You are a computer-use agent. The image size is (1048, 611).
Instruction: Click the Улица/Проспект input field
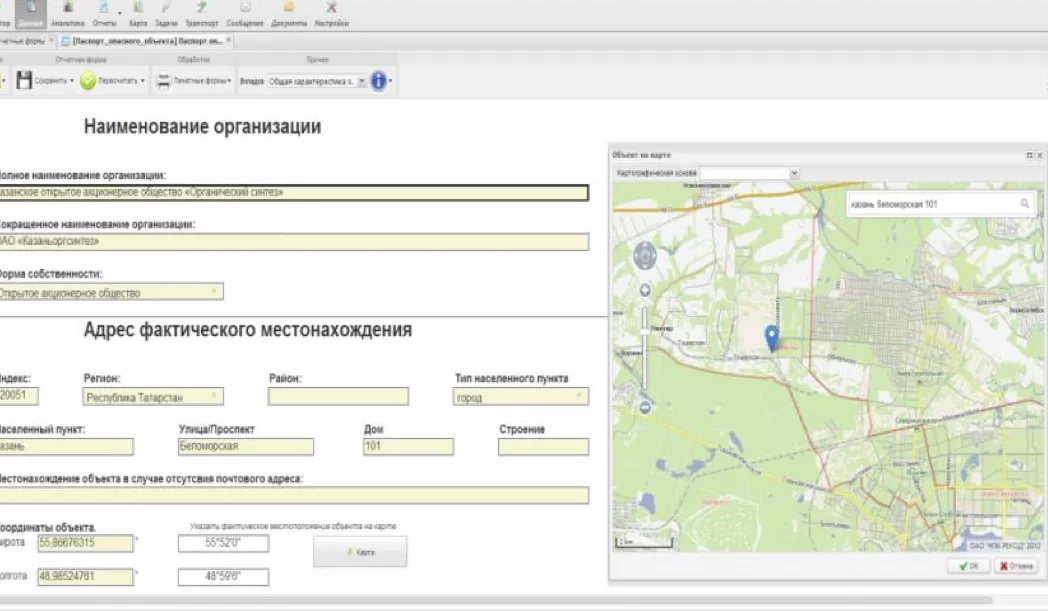[245, 447]
